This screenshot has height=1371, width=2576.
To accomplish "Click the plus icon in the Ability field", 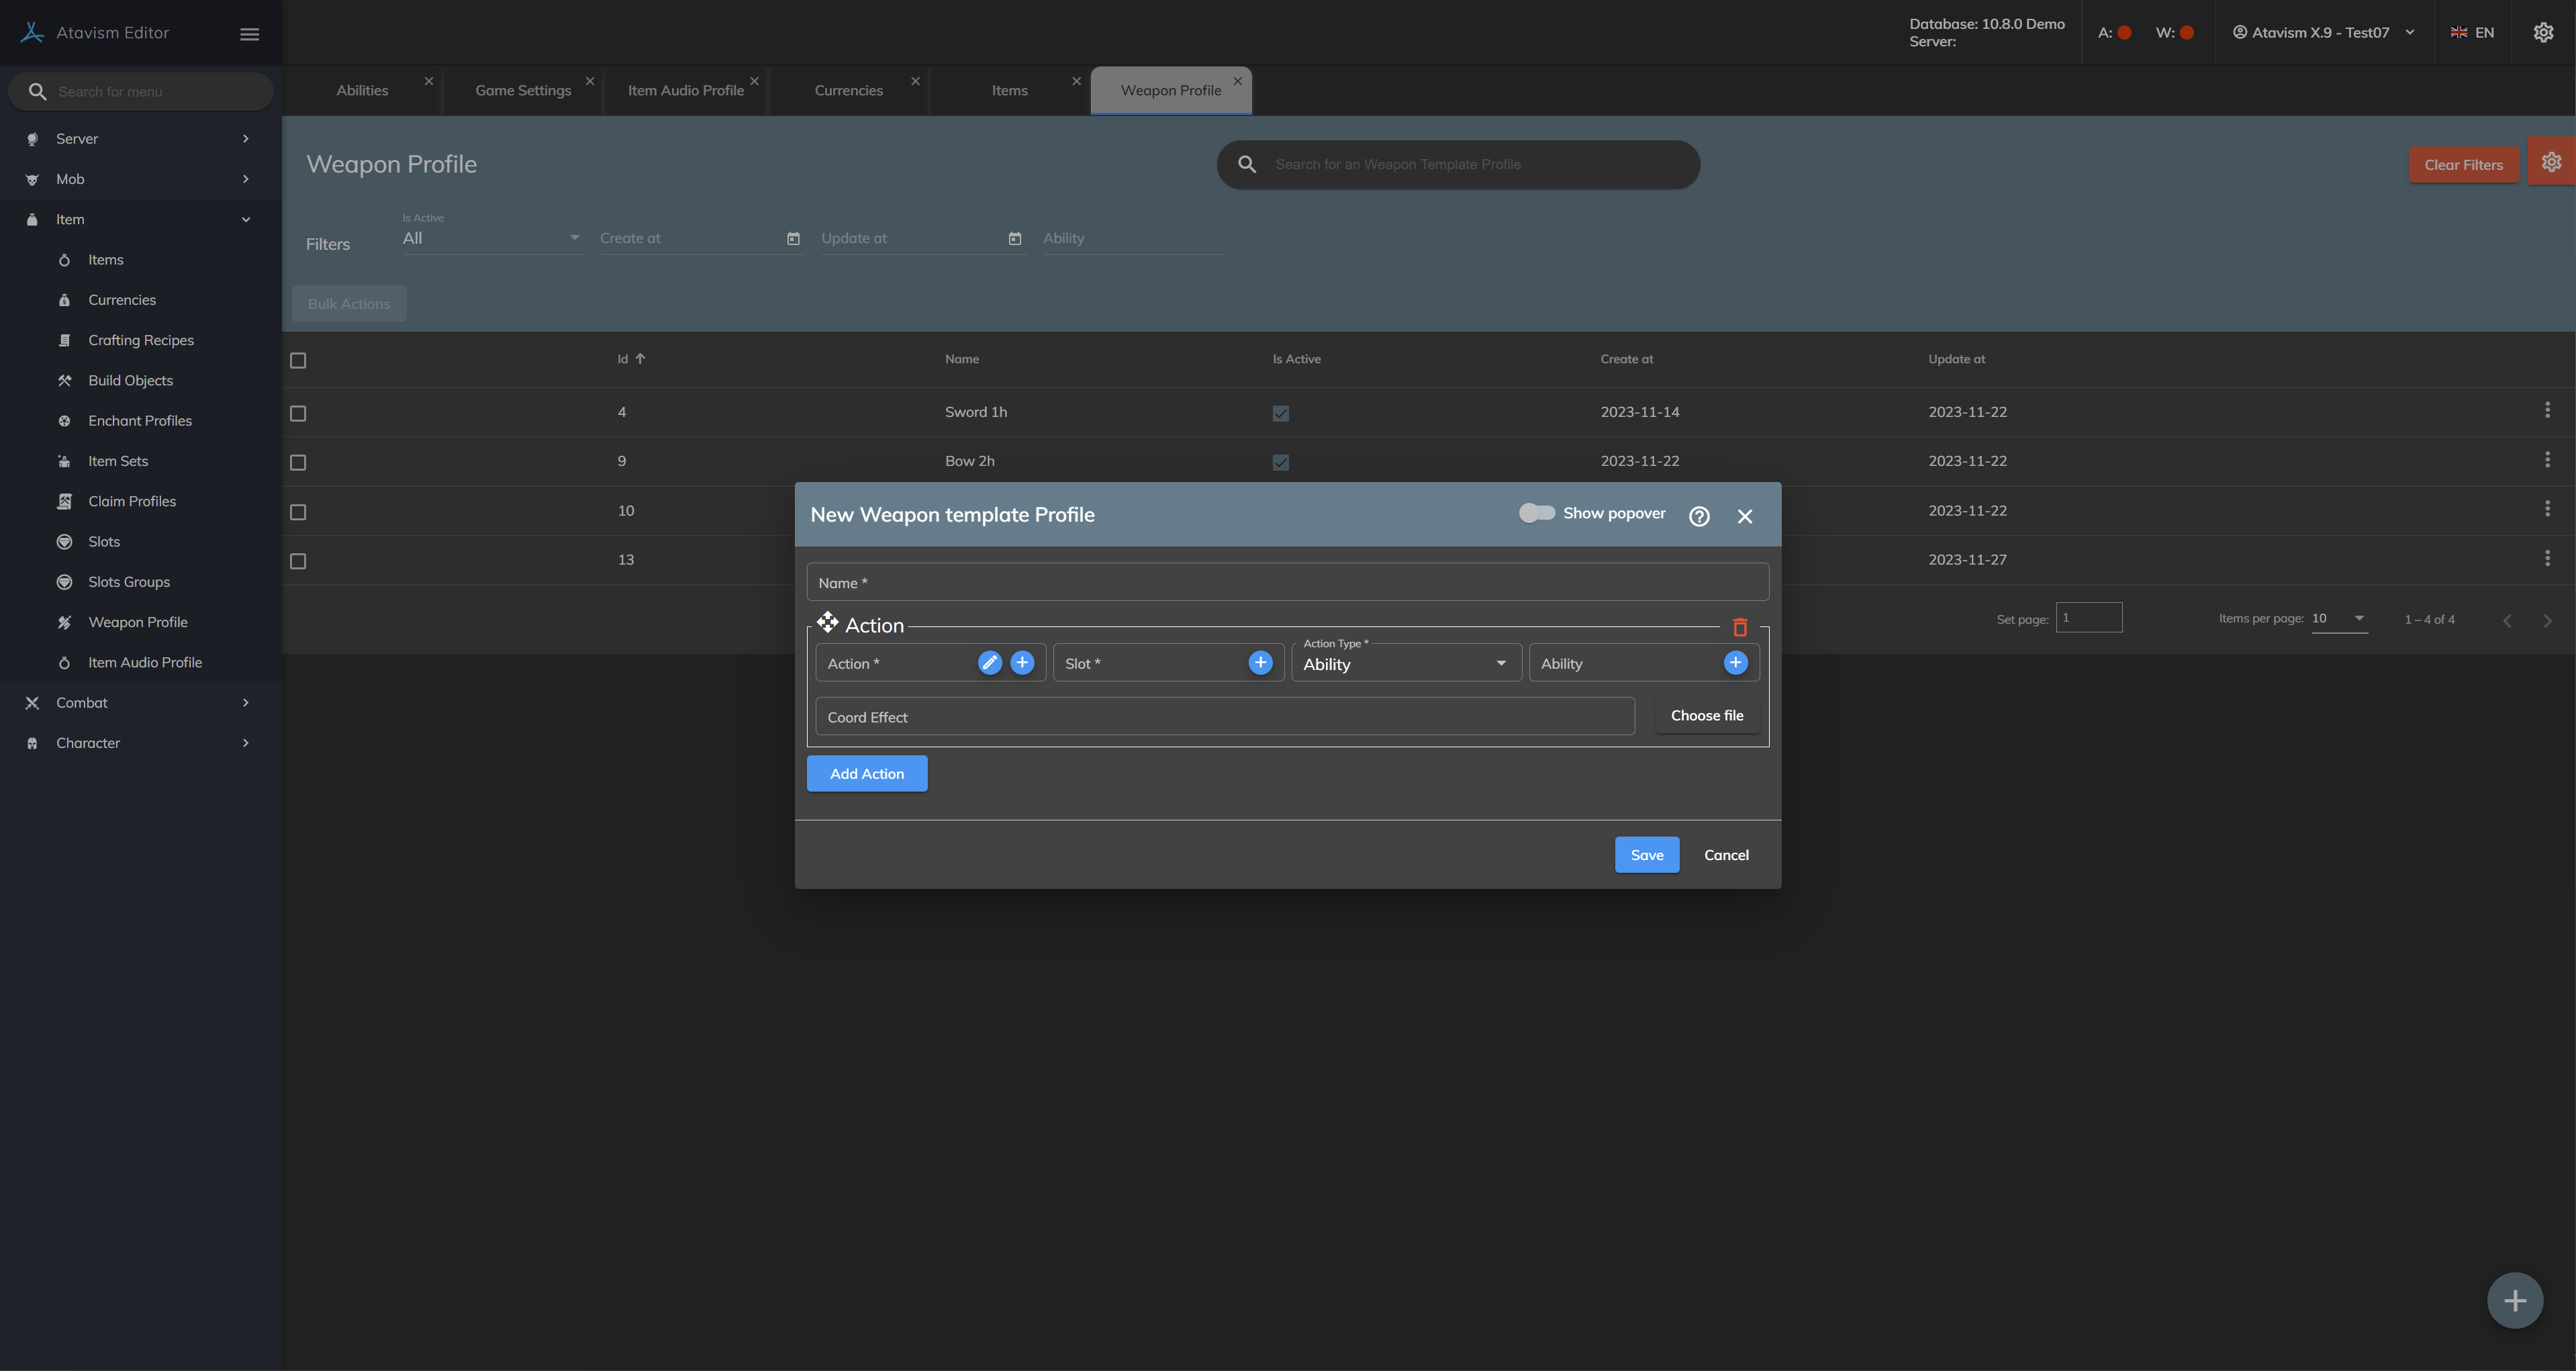I will click(1735, 662).
